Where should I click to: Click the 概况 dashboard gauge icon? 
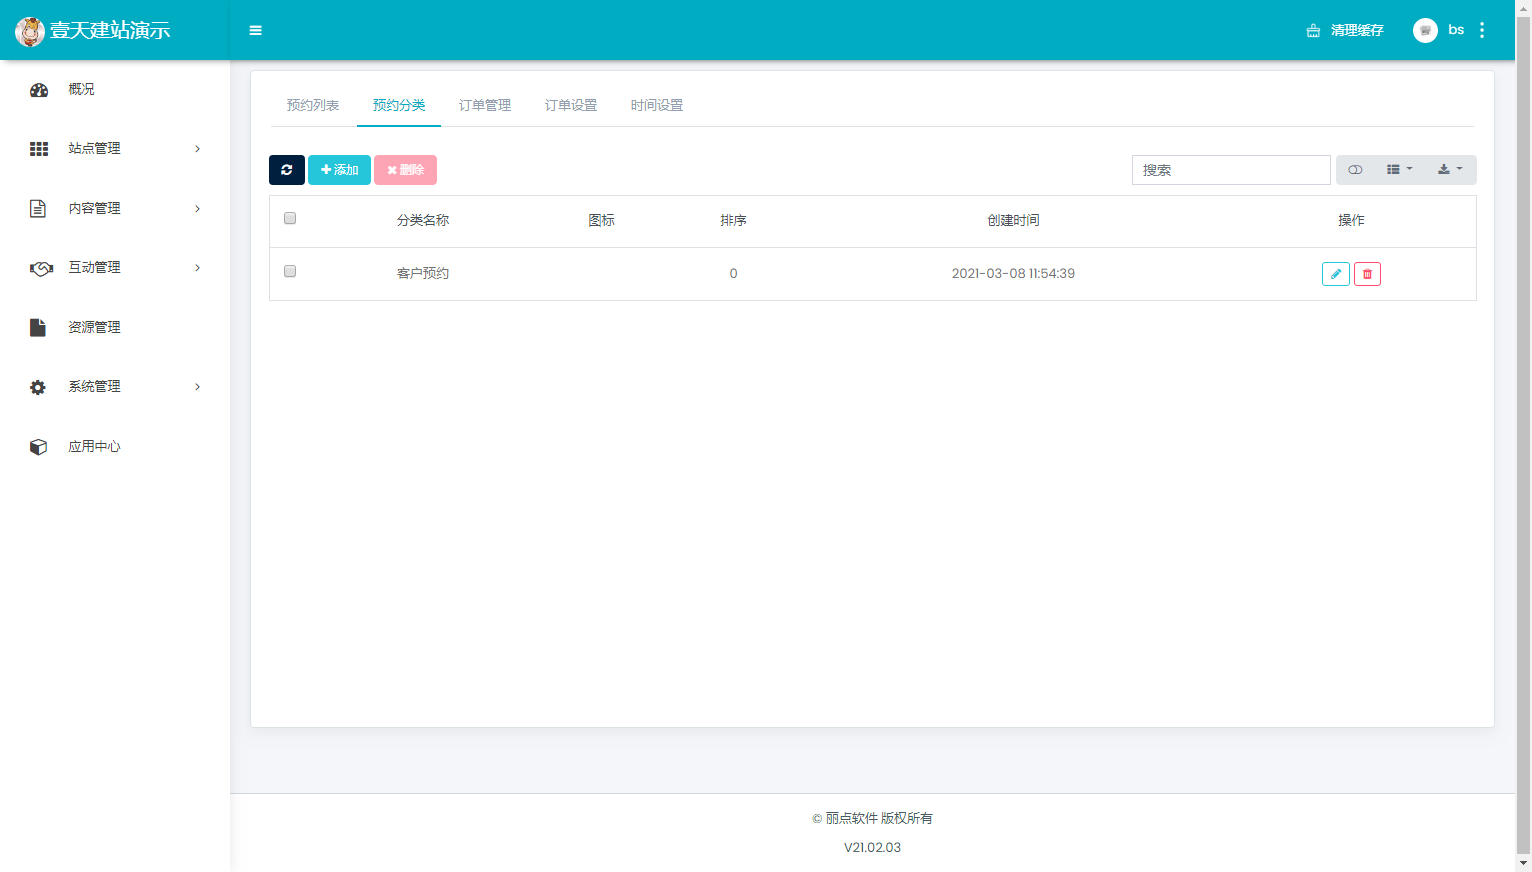[39, 90]
